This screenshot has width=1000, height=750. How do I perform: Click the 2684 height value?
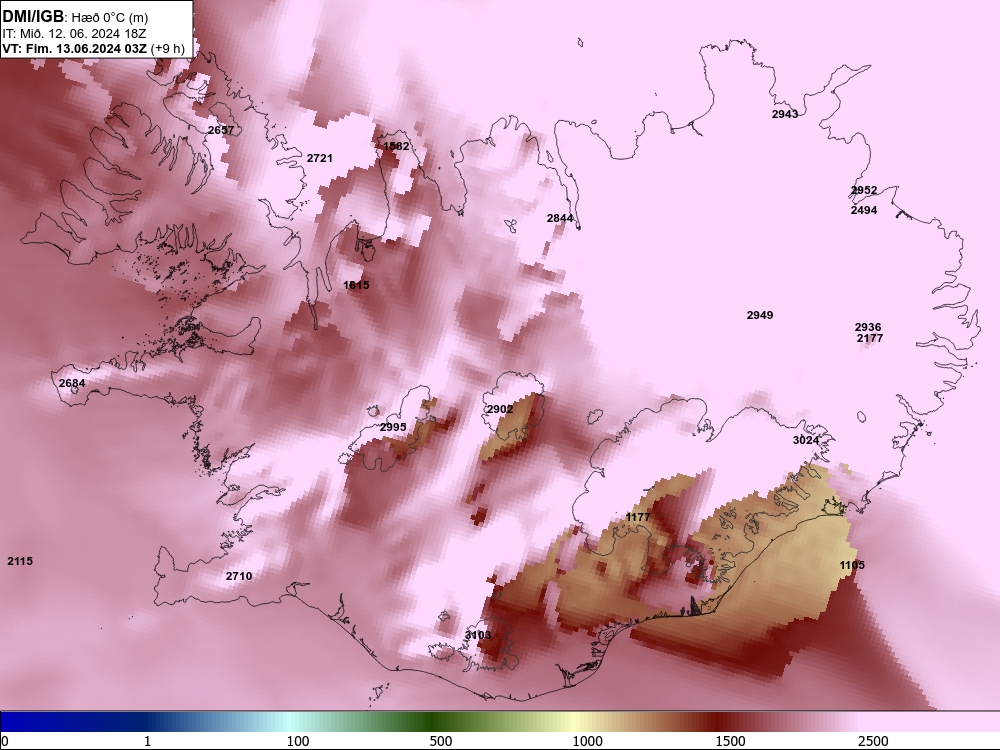pyautogui.click(x=71, y=383)
